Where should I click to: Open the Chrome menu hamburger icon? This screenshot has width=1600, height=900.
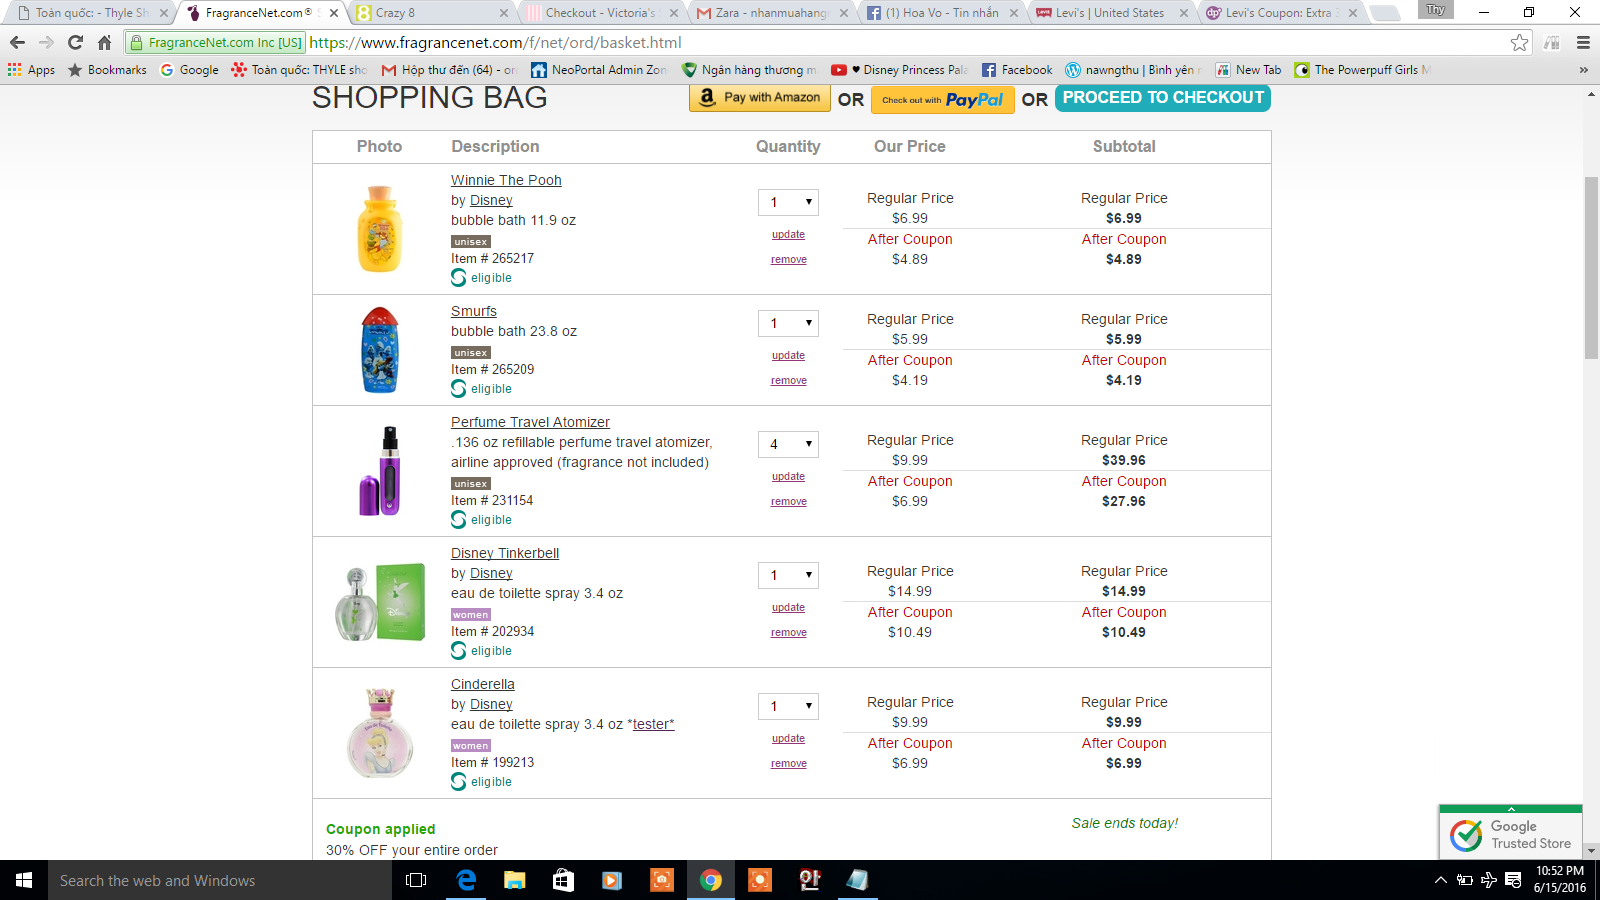click(x=1583, y=42)
